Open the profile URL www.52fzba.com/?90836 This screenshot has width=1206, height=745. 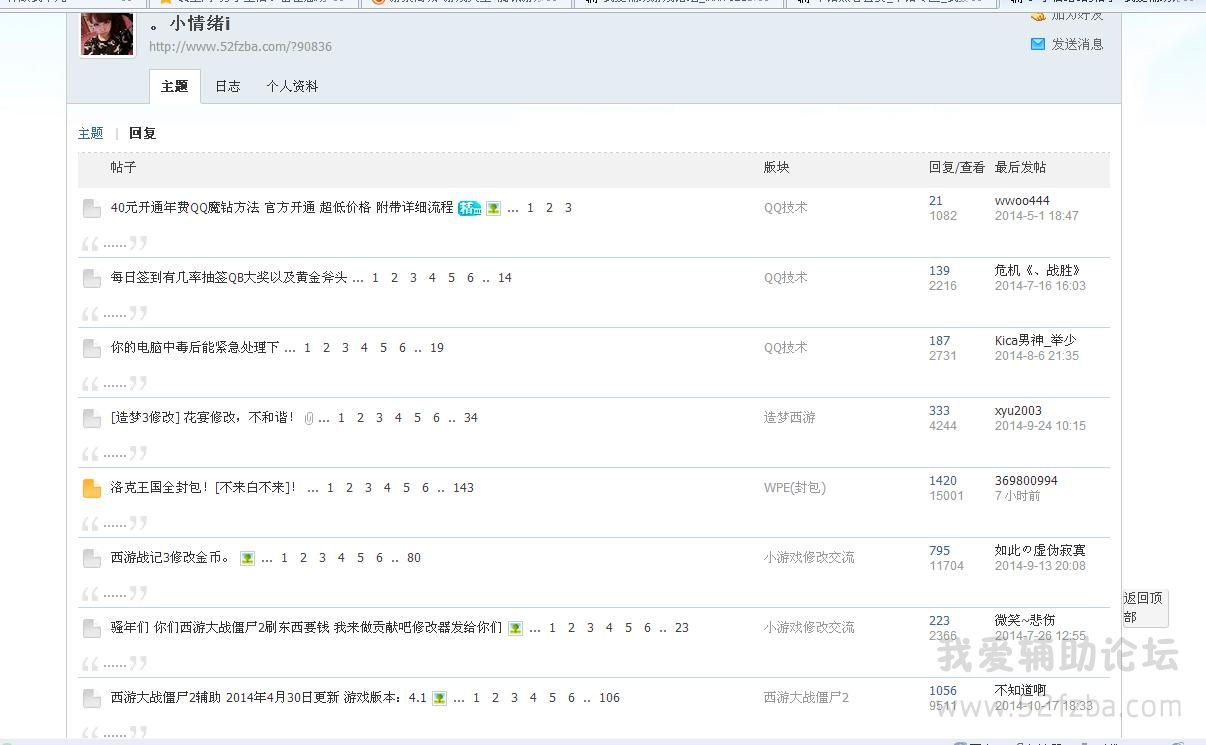240,47
